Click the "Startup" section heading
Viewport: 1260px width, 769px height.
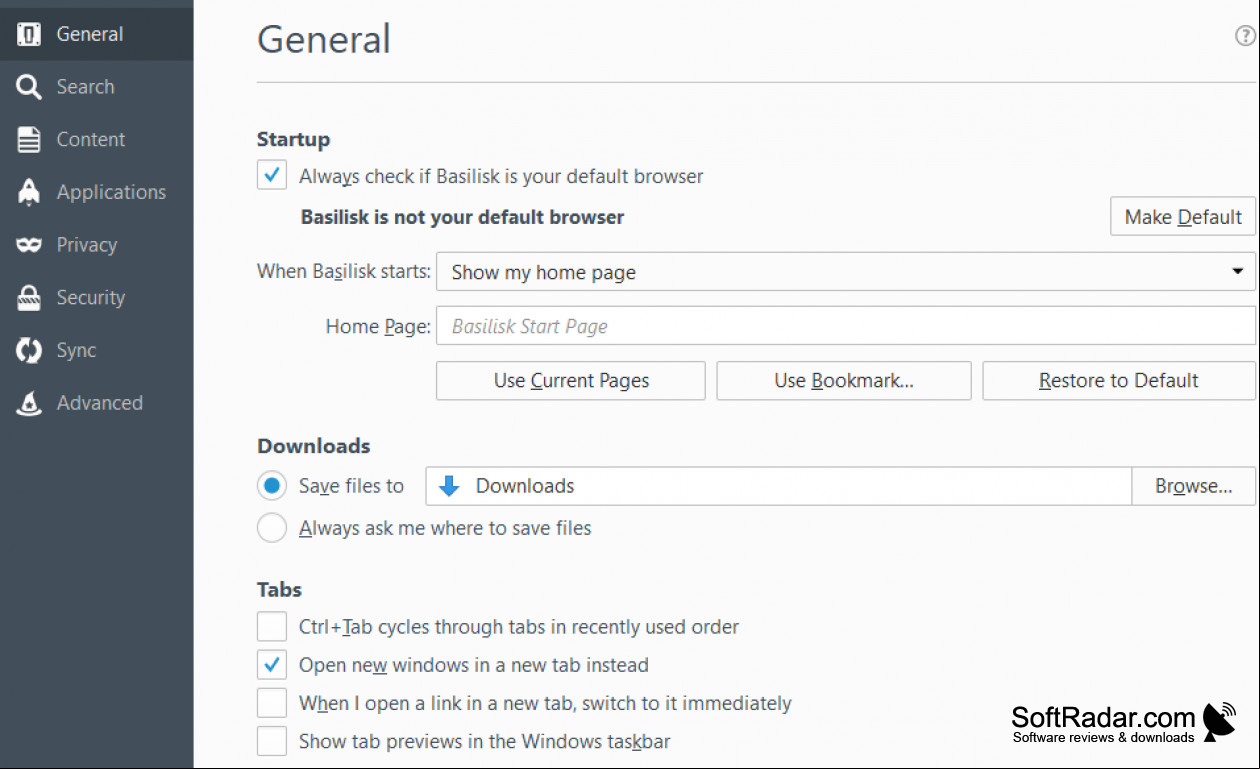coord(293,140)
